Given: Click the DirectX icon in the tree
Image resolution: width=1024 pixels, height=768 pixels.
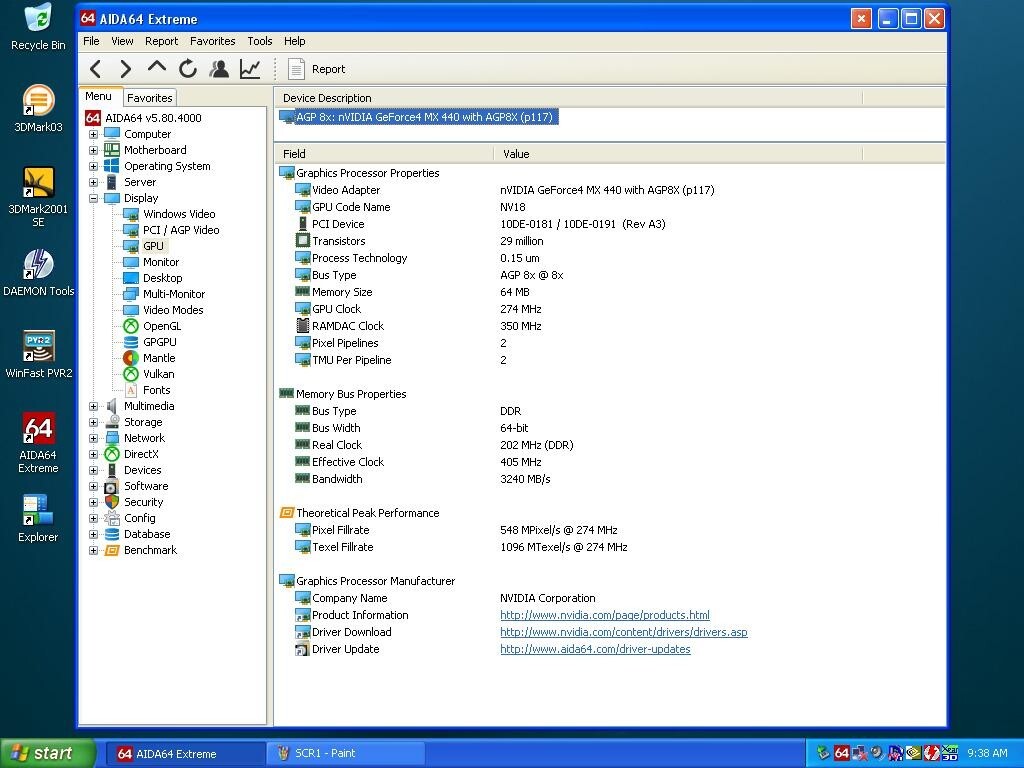Looking at the screenshot, I should tap(112, 454).
